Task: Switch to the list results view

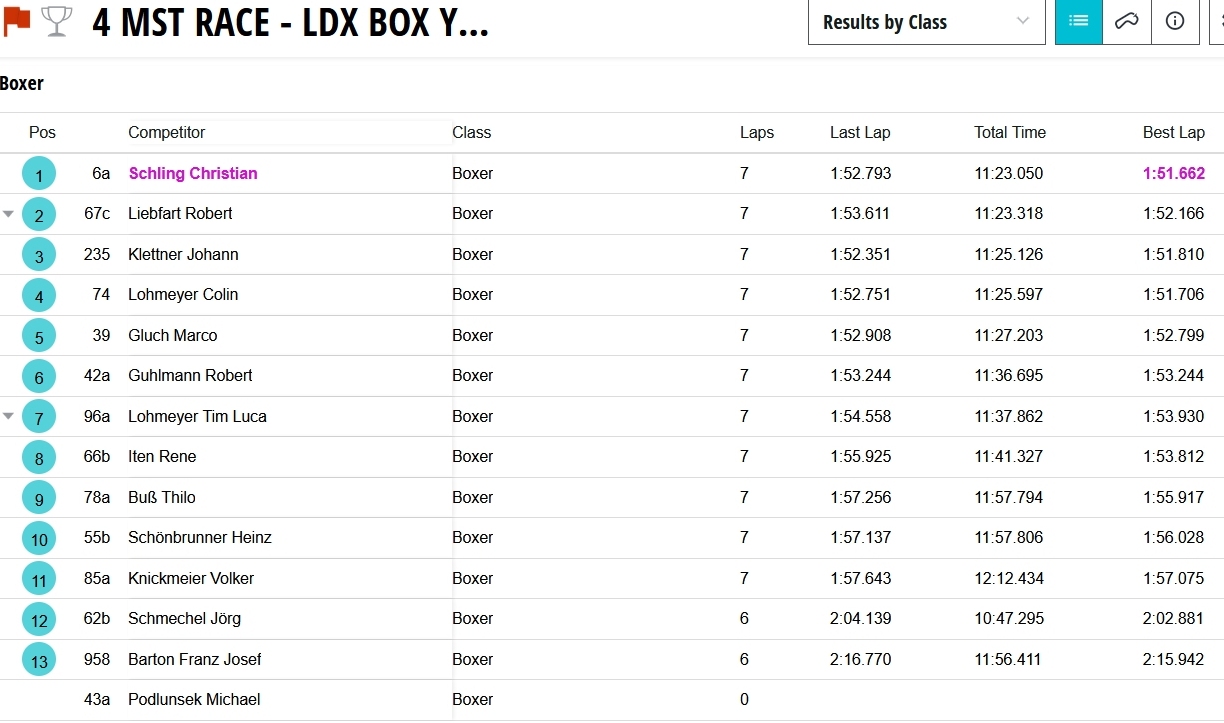Action: [1078, 21]
